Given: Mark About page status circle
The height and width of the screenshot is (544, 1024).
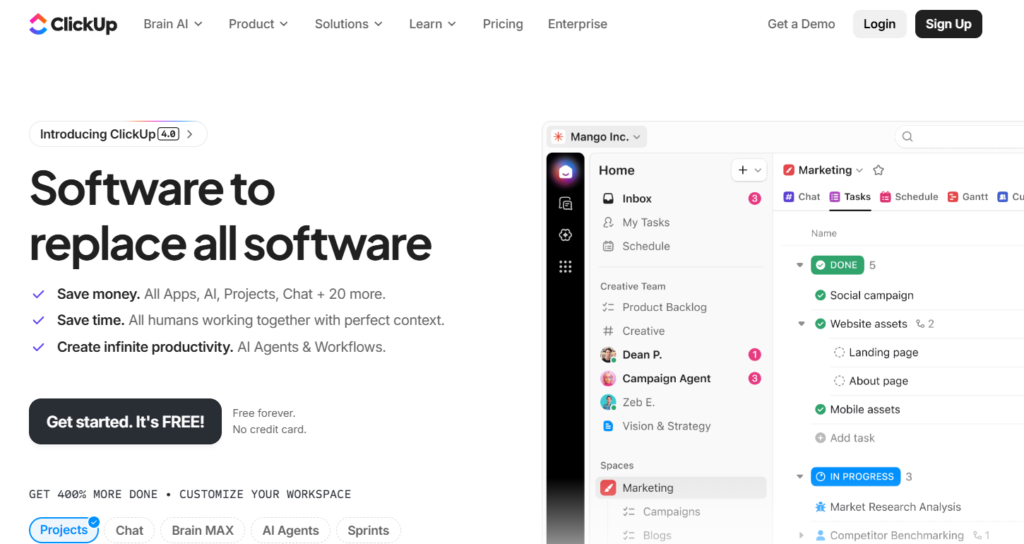Looking at the screenshot, I should [839, 381].
